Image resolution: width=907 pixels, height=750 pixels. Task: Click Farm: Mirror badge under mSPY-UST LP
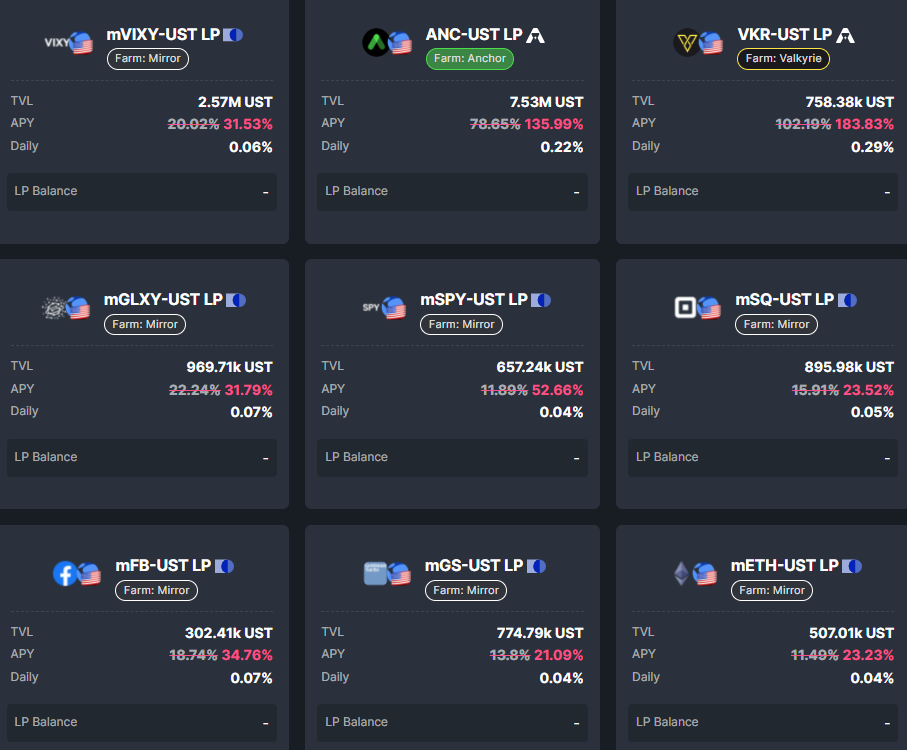point(463,324)
